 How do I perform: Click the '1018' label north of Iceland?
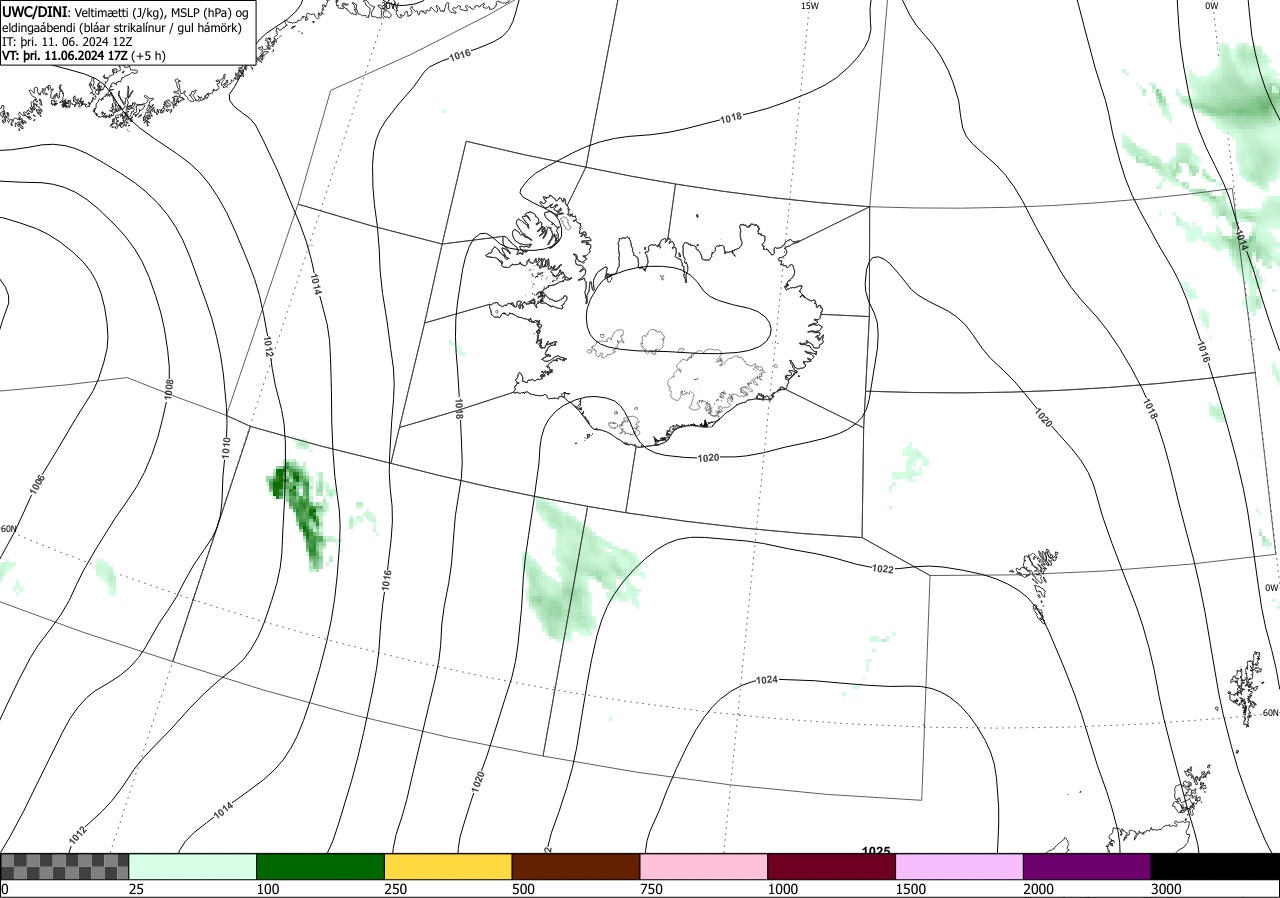pos(731,118)
